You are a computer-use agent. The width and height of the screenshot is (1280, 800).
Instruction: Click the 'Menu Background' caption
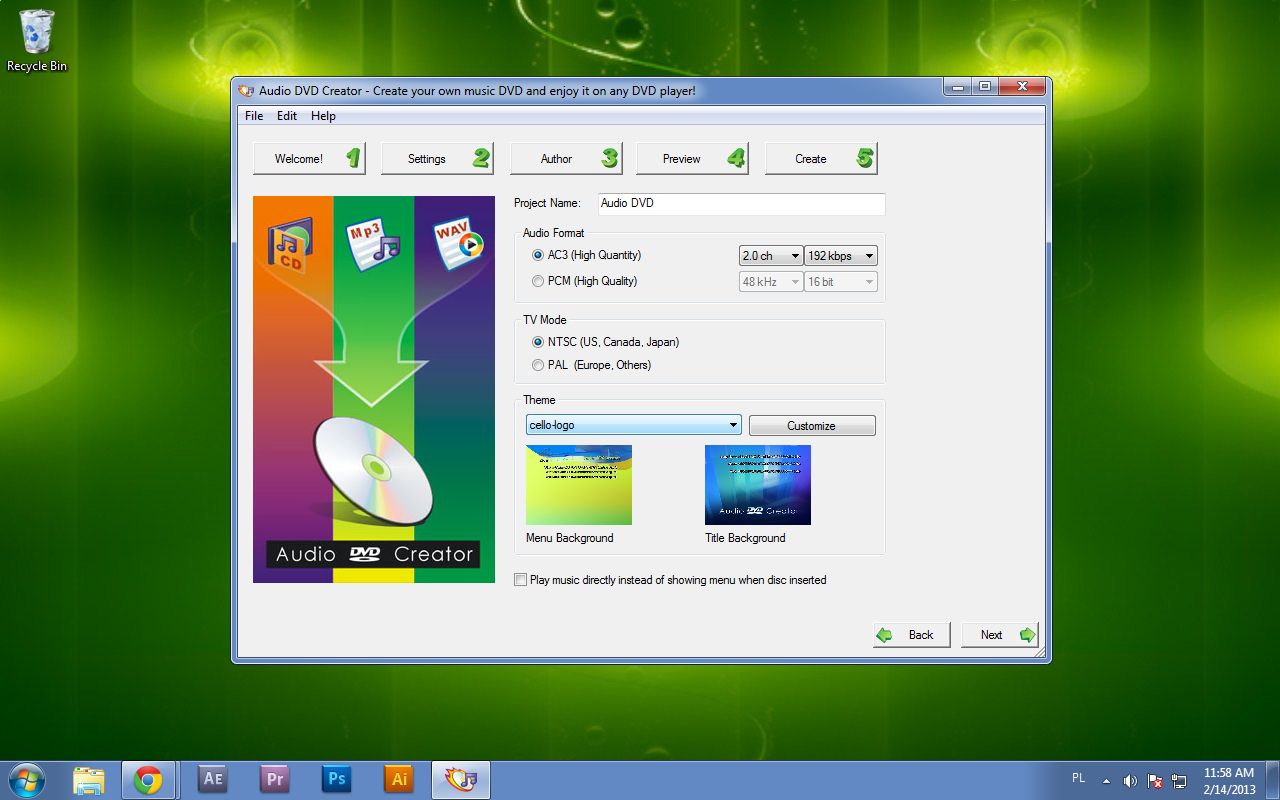(x=570, y=538)
